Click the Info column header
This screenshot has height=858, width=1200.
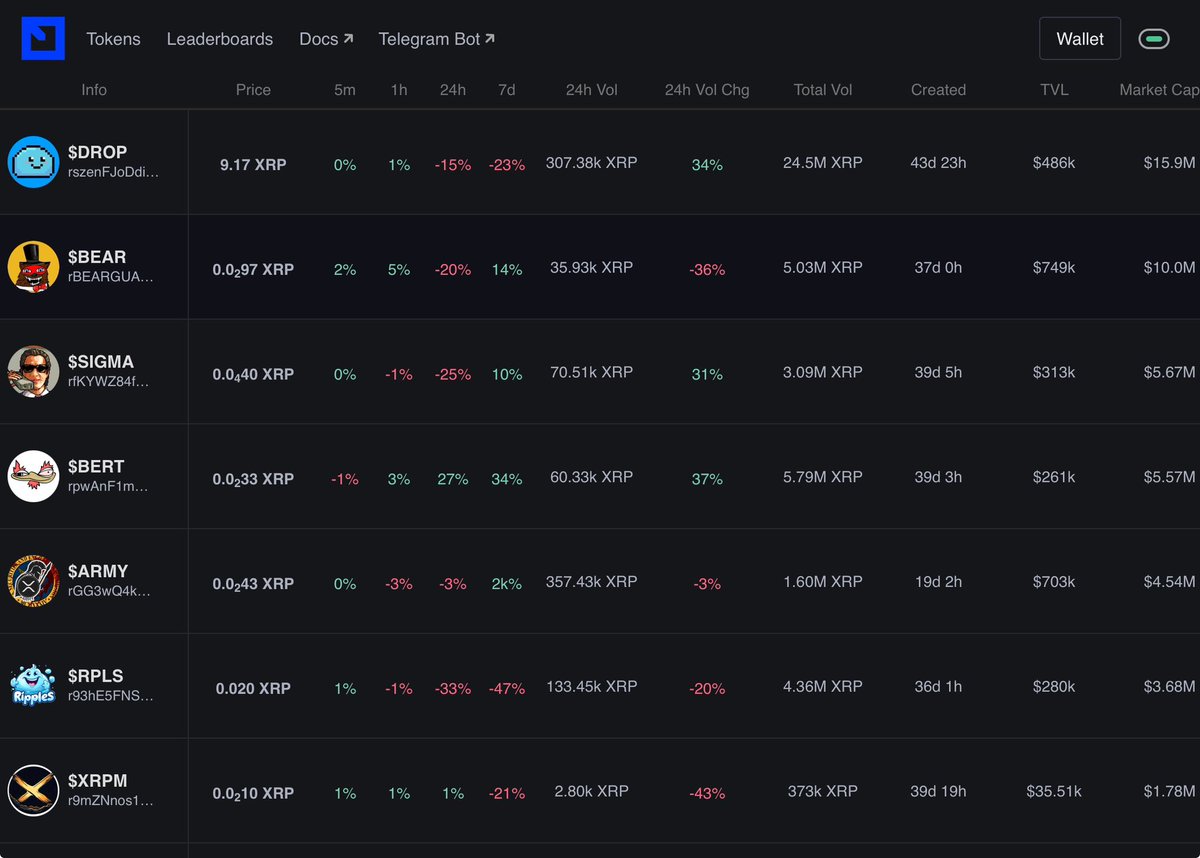tap(94, 90)
